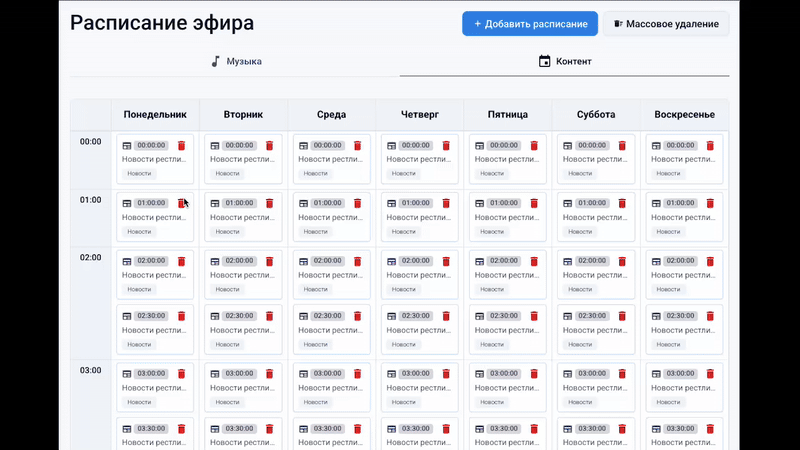Open Новости рестлинга title in Sunday 02:00:00 card

point(684,274)
